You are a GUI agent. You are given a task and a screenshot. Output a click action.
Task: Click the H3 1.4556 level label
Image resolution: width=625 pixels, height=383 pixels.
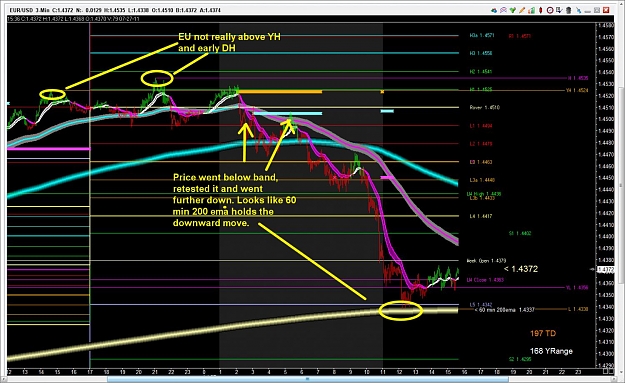481,53
